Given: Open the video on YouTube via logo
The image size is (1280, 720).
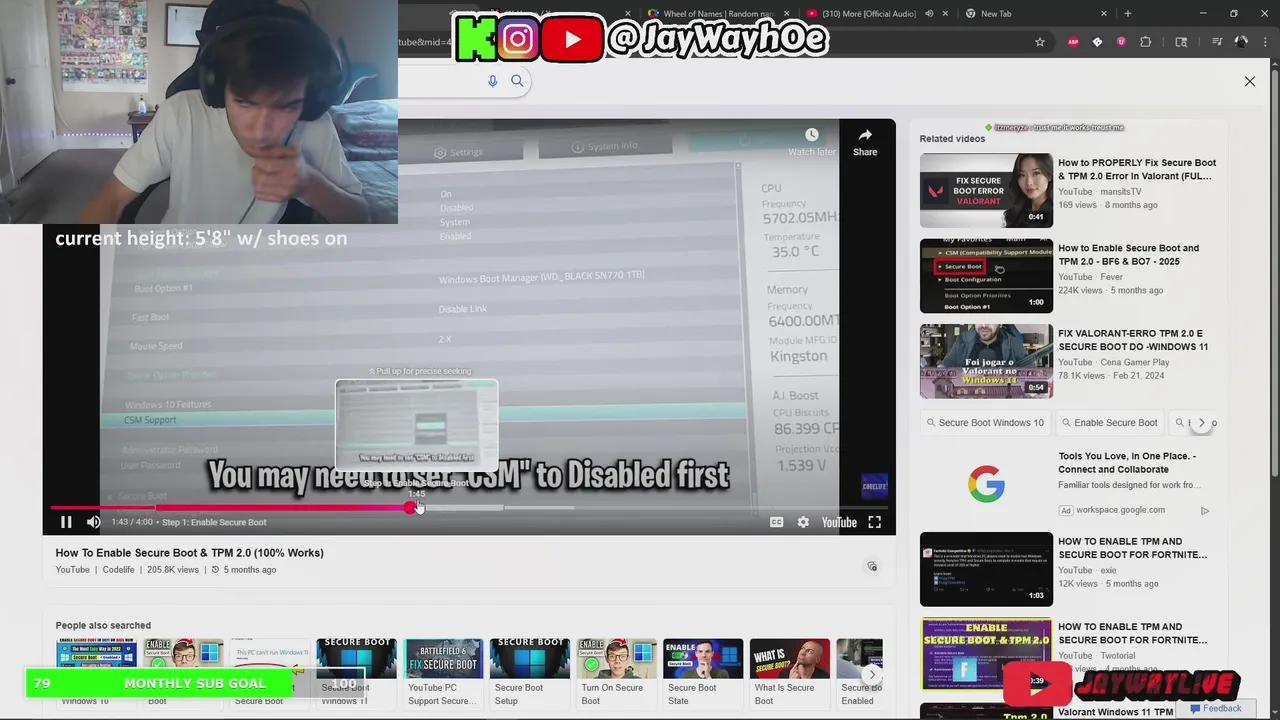Looking at the screenshot, I should click(839, 522).
